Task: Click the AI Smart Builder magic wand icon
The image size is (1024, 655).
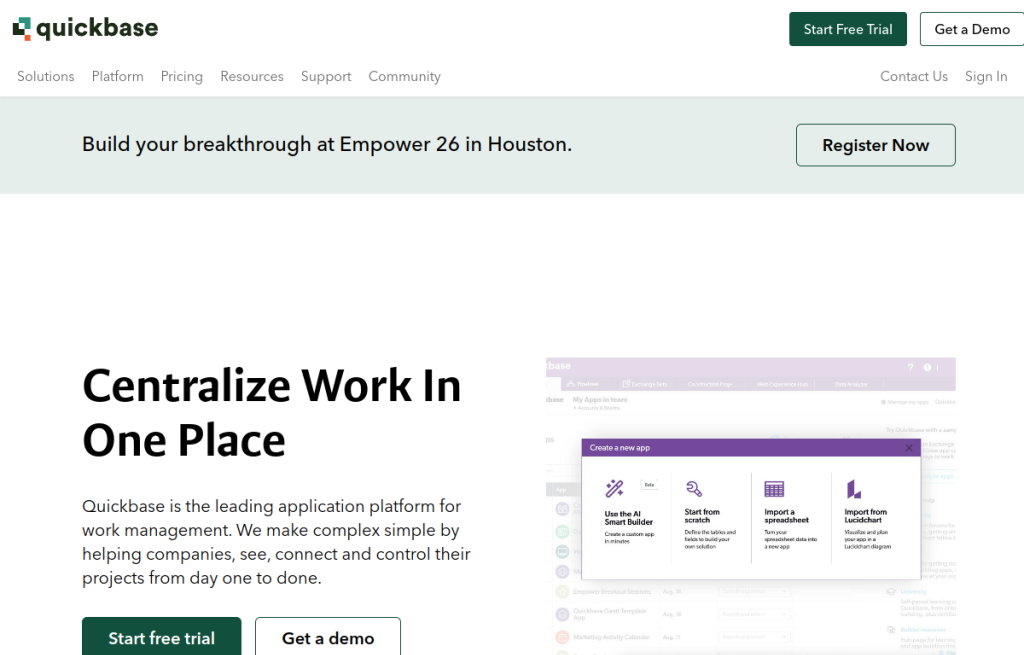Action: point(614,489)
